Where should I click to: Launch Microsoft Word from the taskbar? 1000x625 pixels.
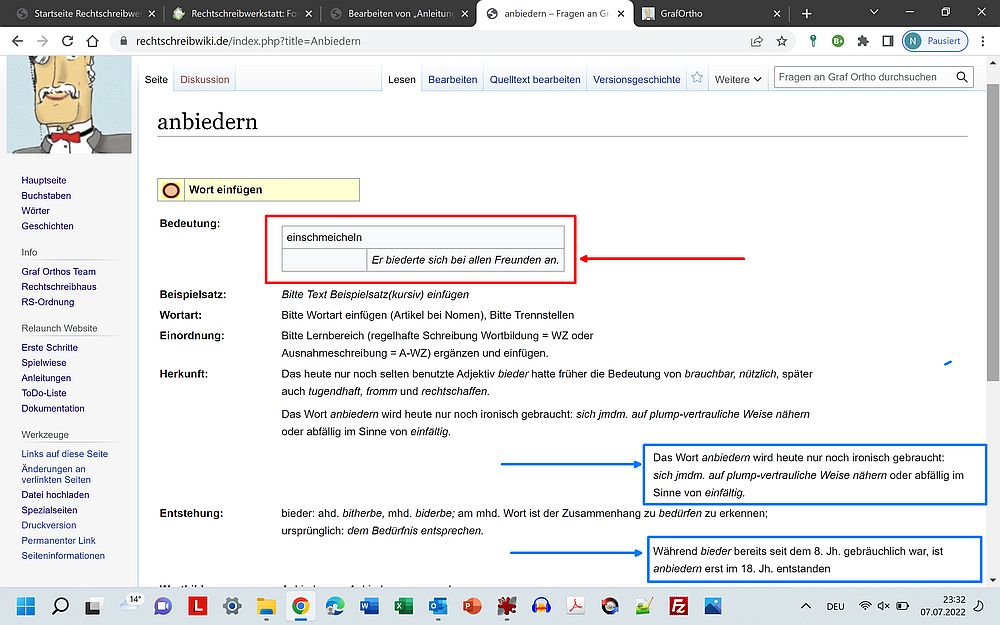pyautogui.click(x=369, y=605)
